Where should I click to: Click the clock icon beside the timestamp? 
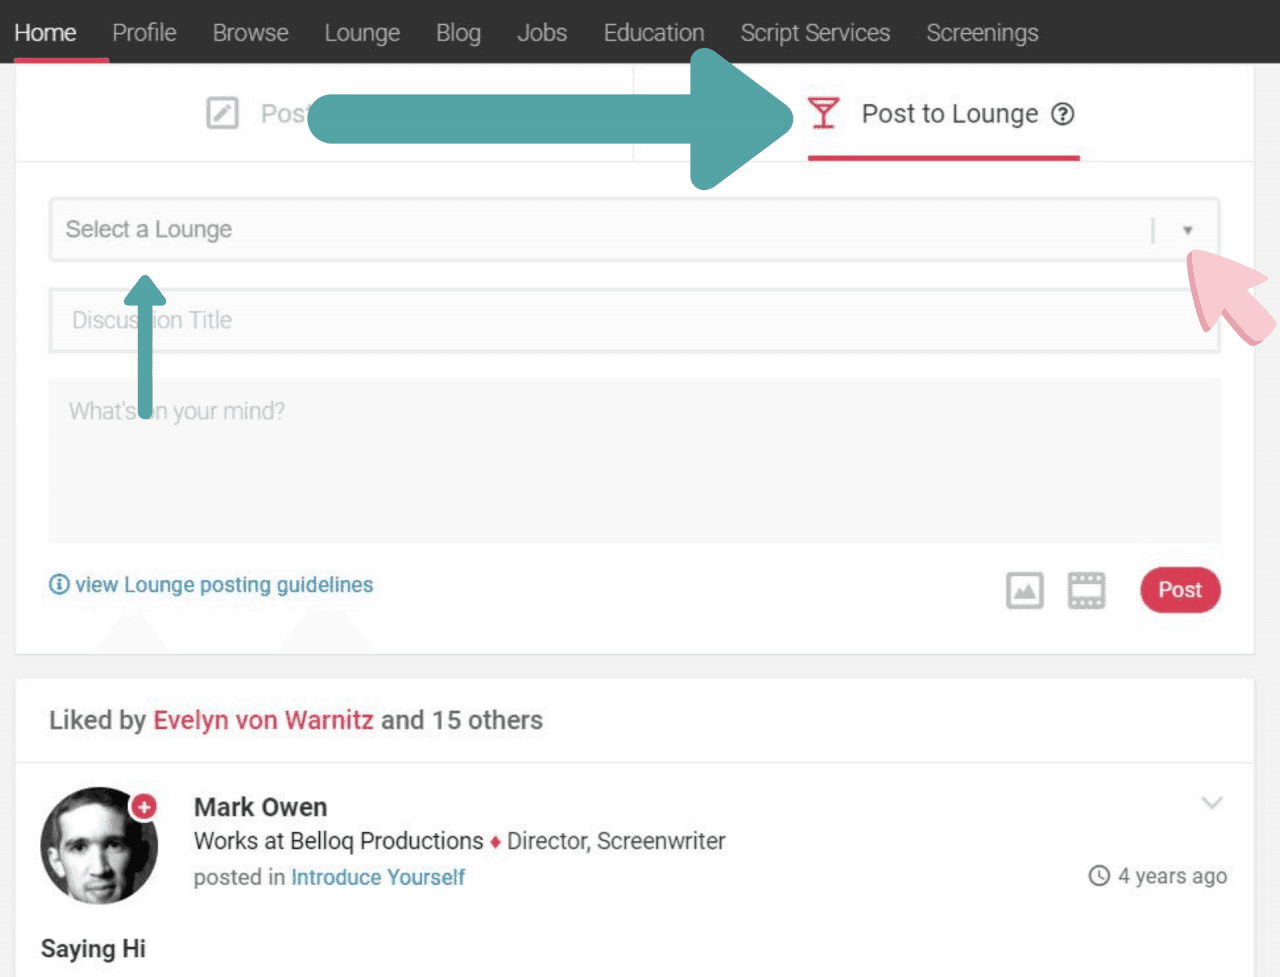point(1100,876)
